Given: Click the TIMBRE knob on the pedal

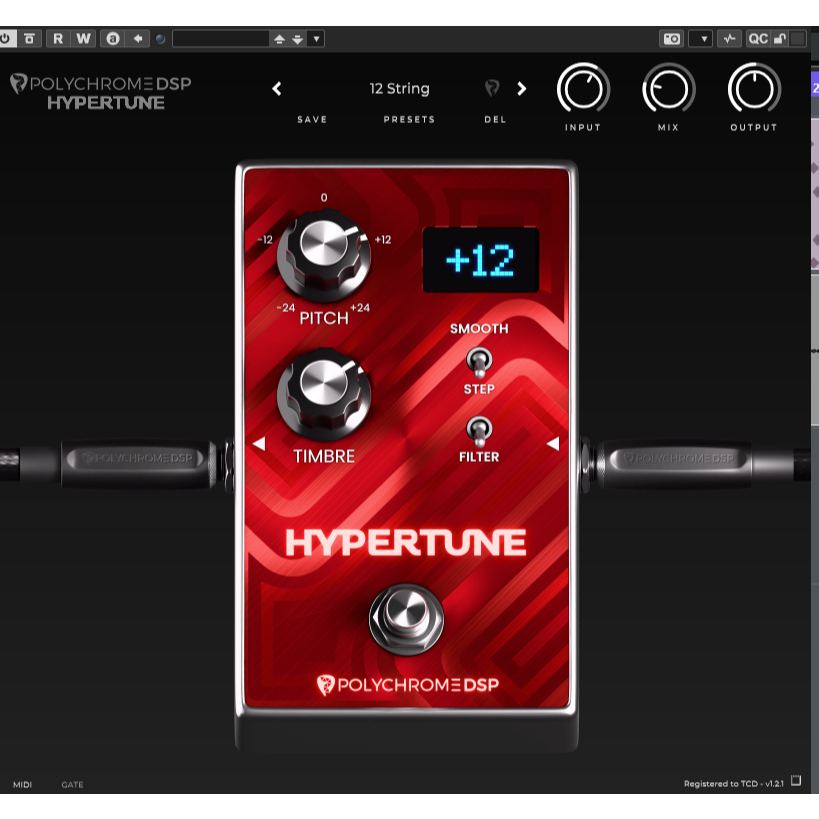Looking at the screenshot, I should pos(324,393).
